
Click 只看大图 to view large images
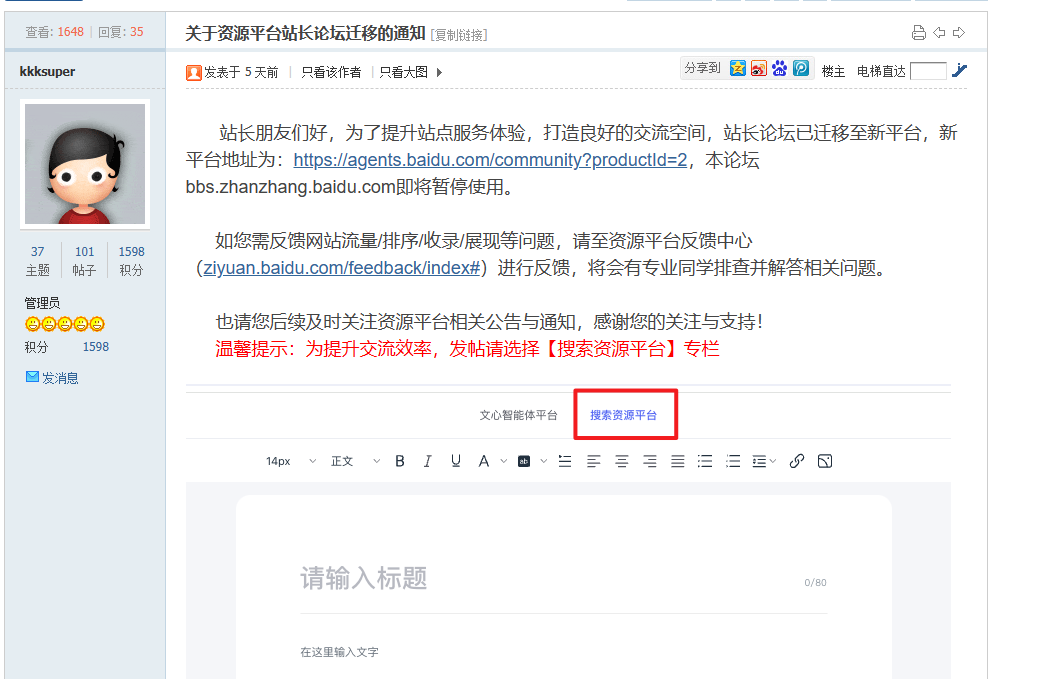click(x=403, y=73)
